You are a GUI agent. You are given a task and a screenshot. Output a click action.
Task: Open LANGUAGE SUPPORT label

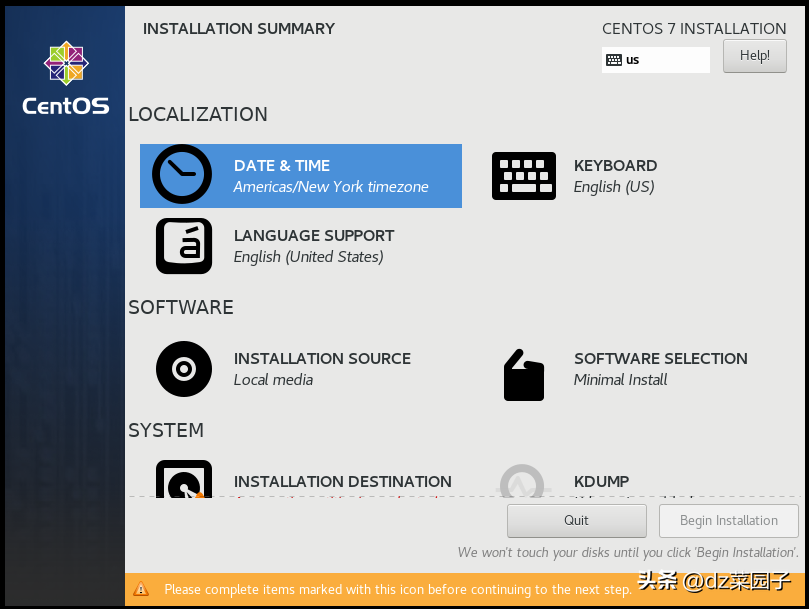(314, 236)
